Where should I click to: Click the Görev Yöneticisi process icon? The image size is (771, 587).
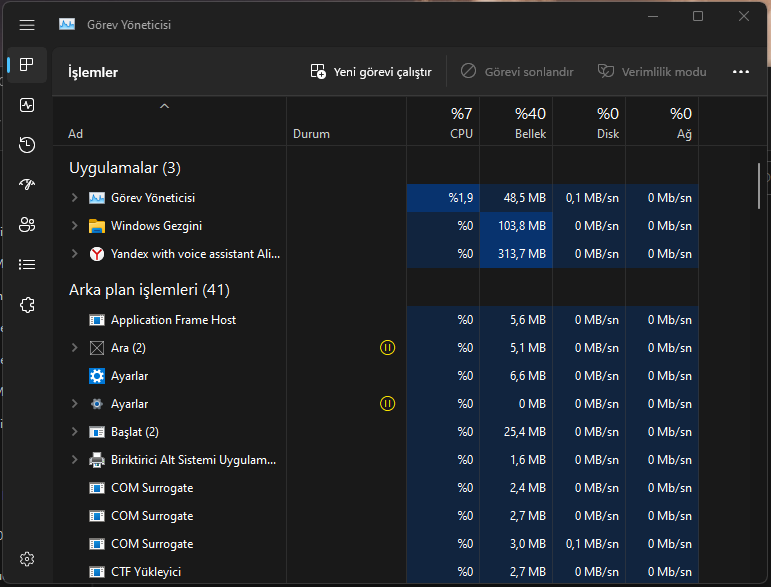pyautogui.click(x=97, y=198)
